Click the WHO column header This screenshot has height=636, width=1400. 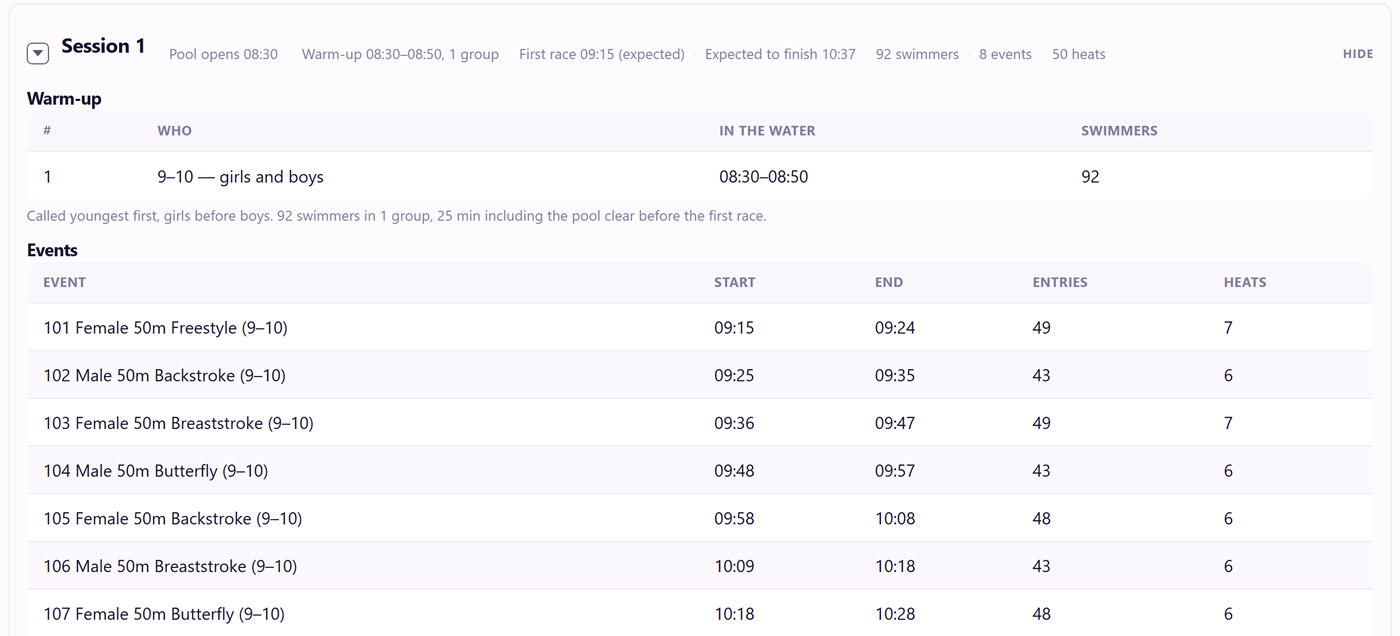pyautogui.click(x=174, y=131)
